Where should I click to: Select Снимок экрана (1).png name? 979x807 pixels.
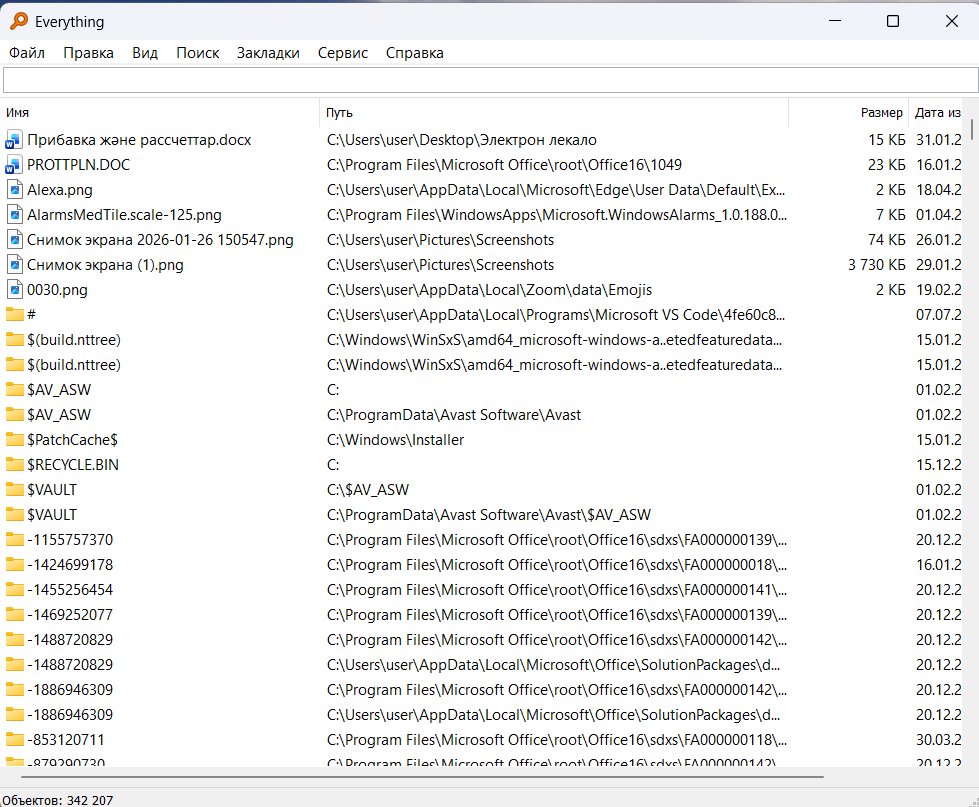pos(106,265)
